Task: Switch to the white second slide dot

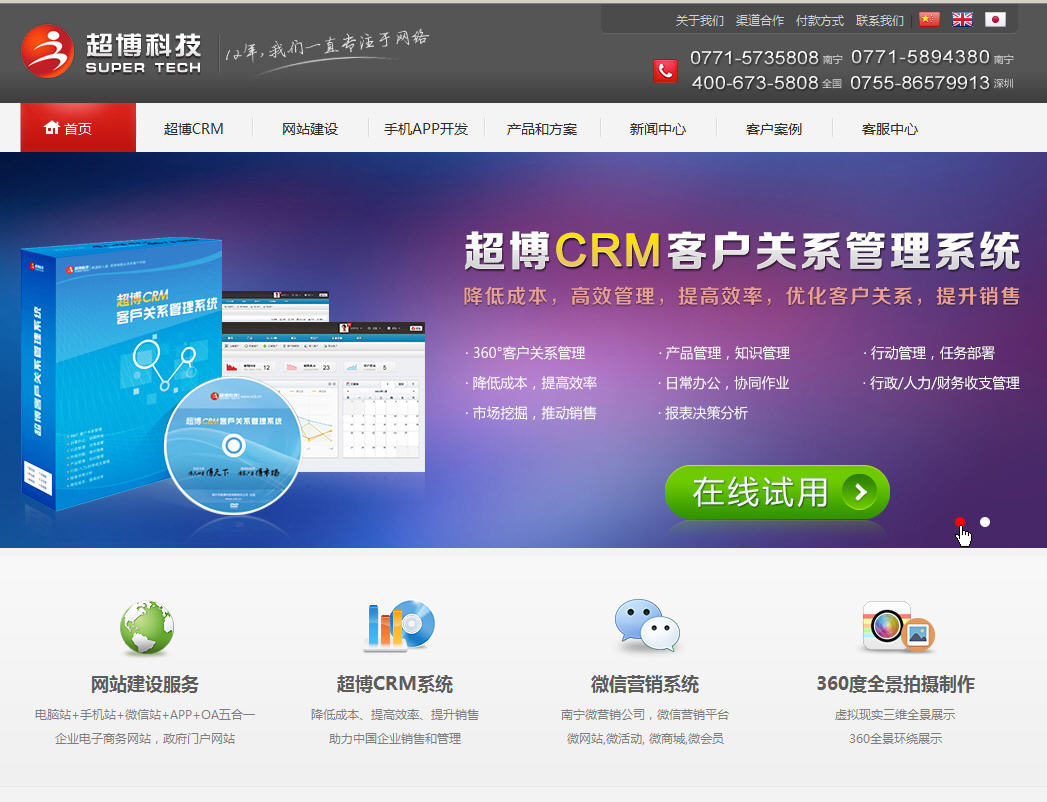Action: pyautogui.click(x=985, y=522)
